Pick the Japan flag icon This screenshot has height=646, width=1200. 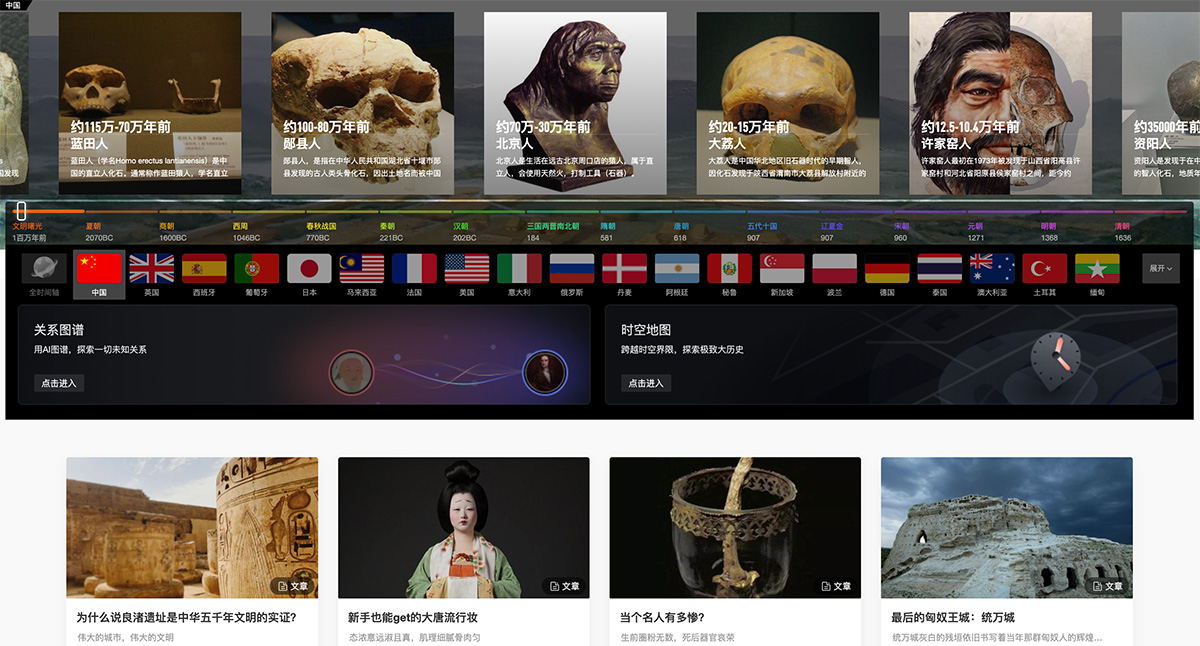tap(309, 268)
